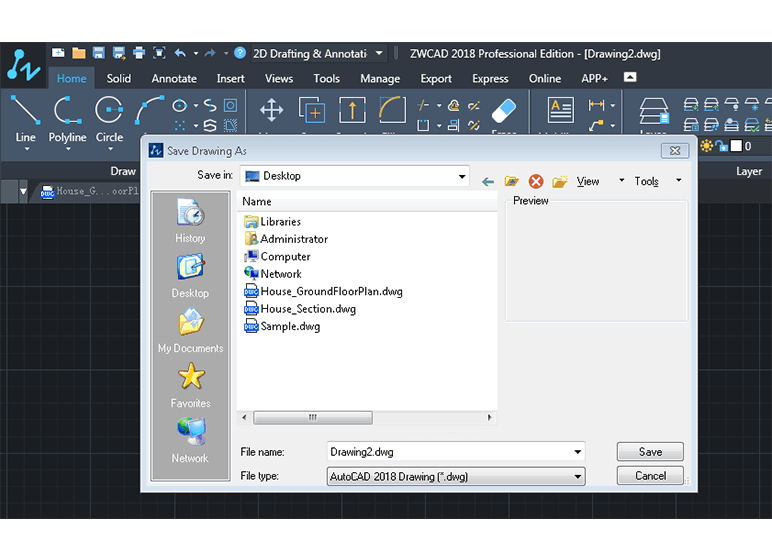Click the Up one level folder icon
This screenshot has height=560, width=772.
point(512,181)
